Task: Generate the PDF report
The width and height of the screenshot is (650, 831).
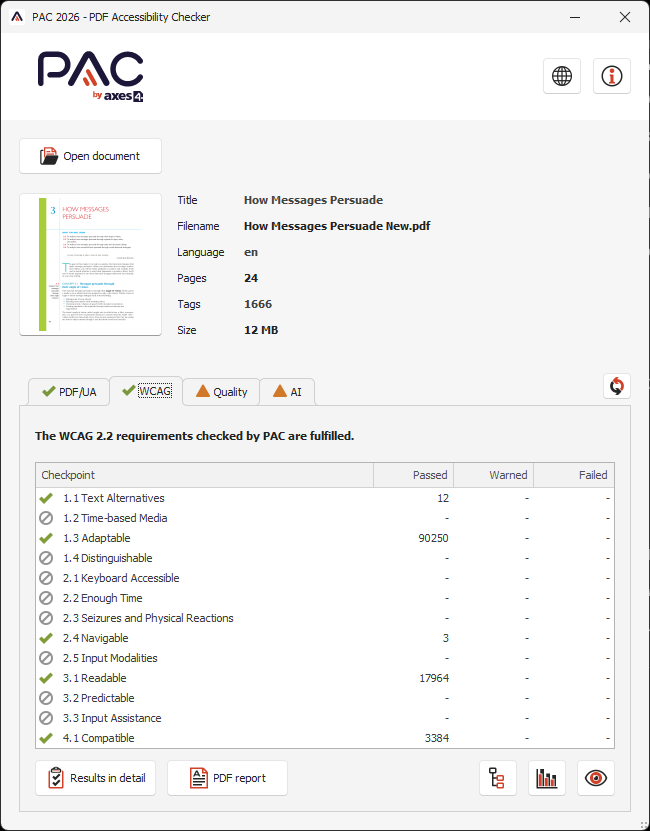Action: pyautogui.click(x=227, y=778)
